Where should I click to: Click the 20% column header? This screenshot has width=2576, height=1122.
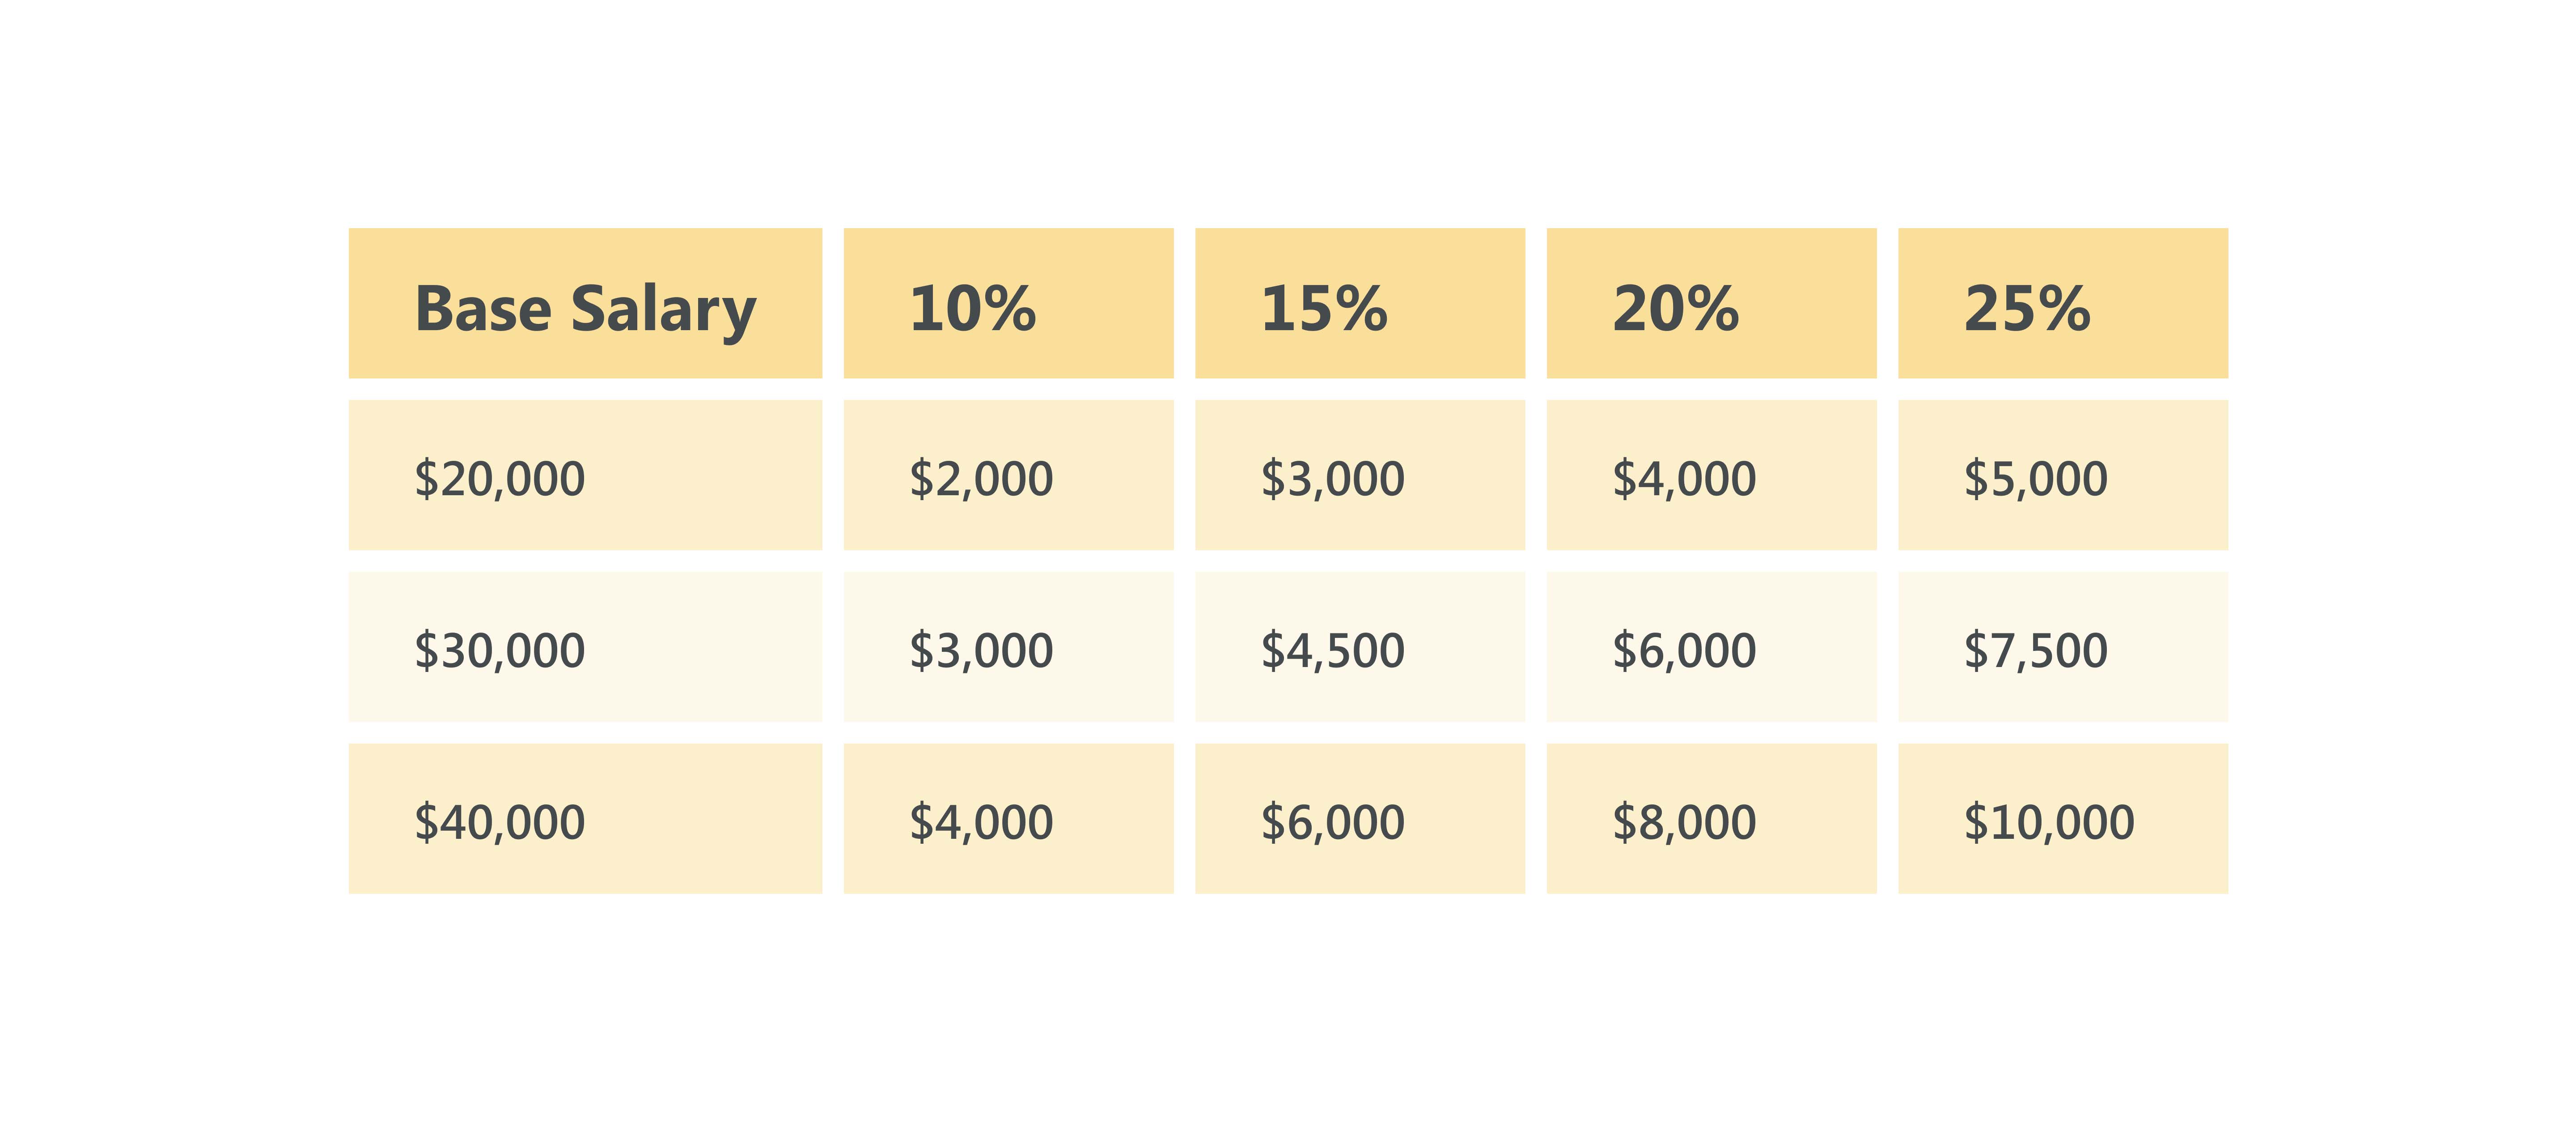pos(1711,304)
